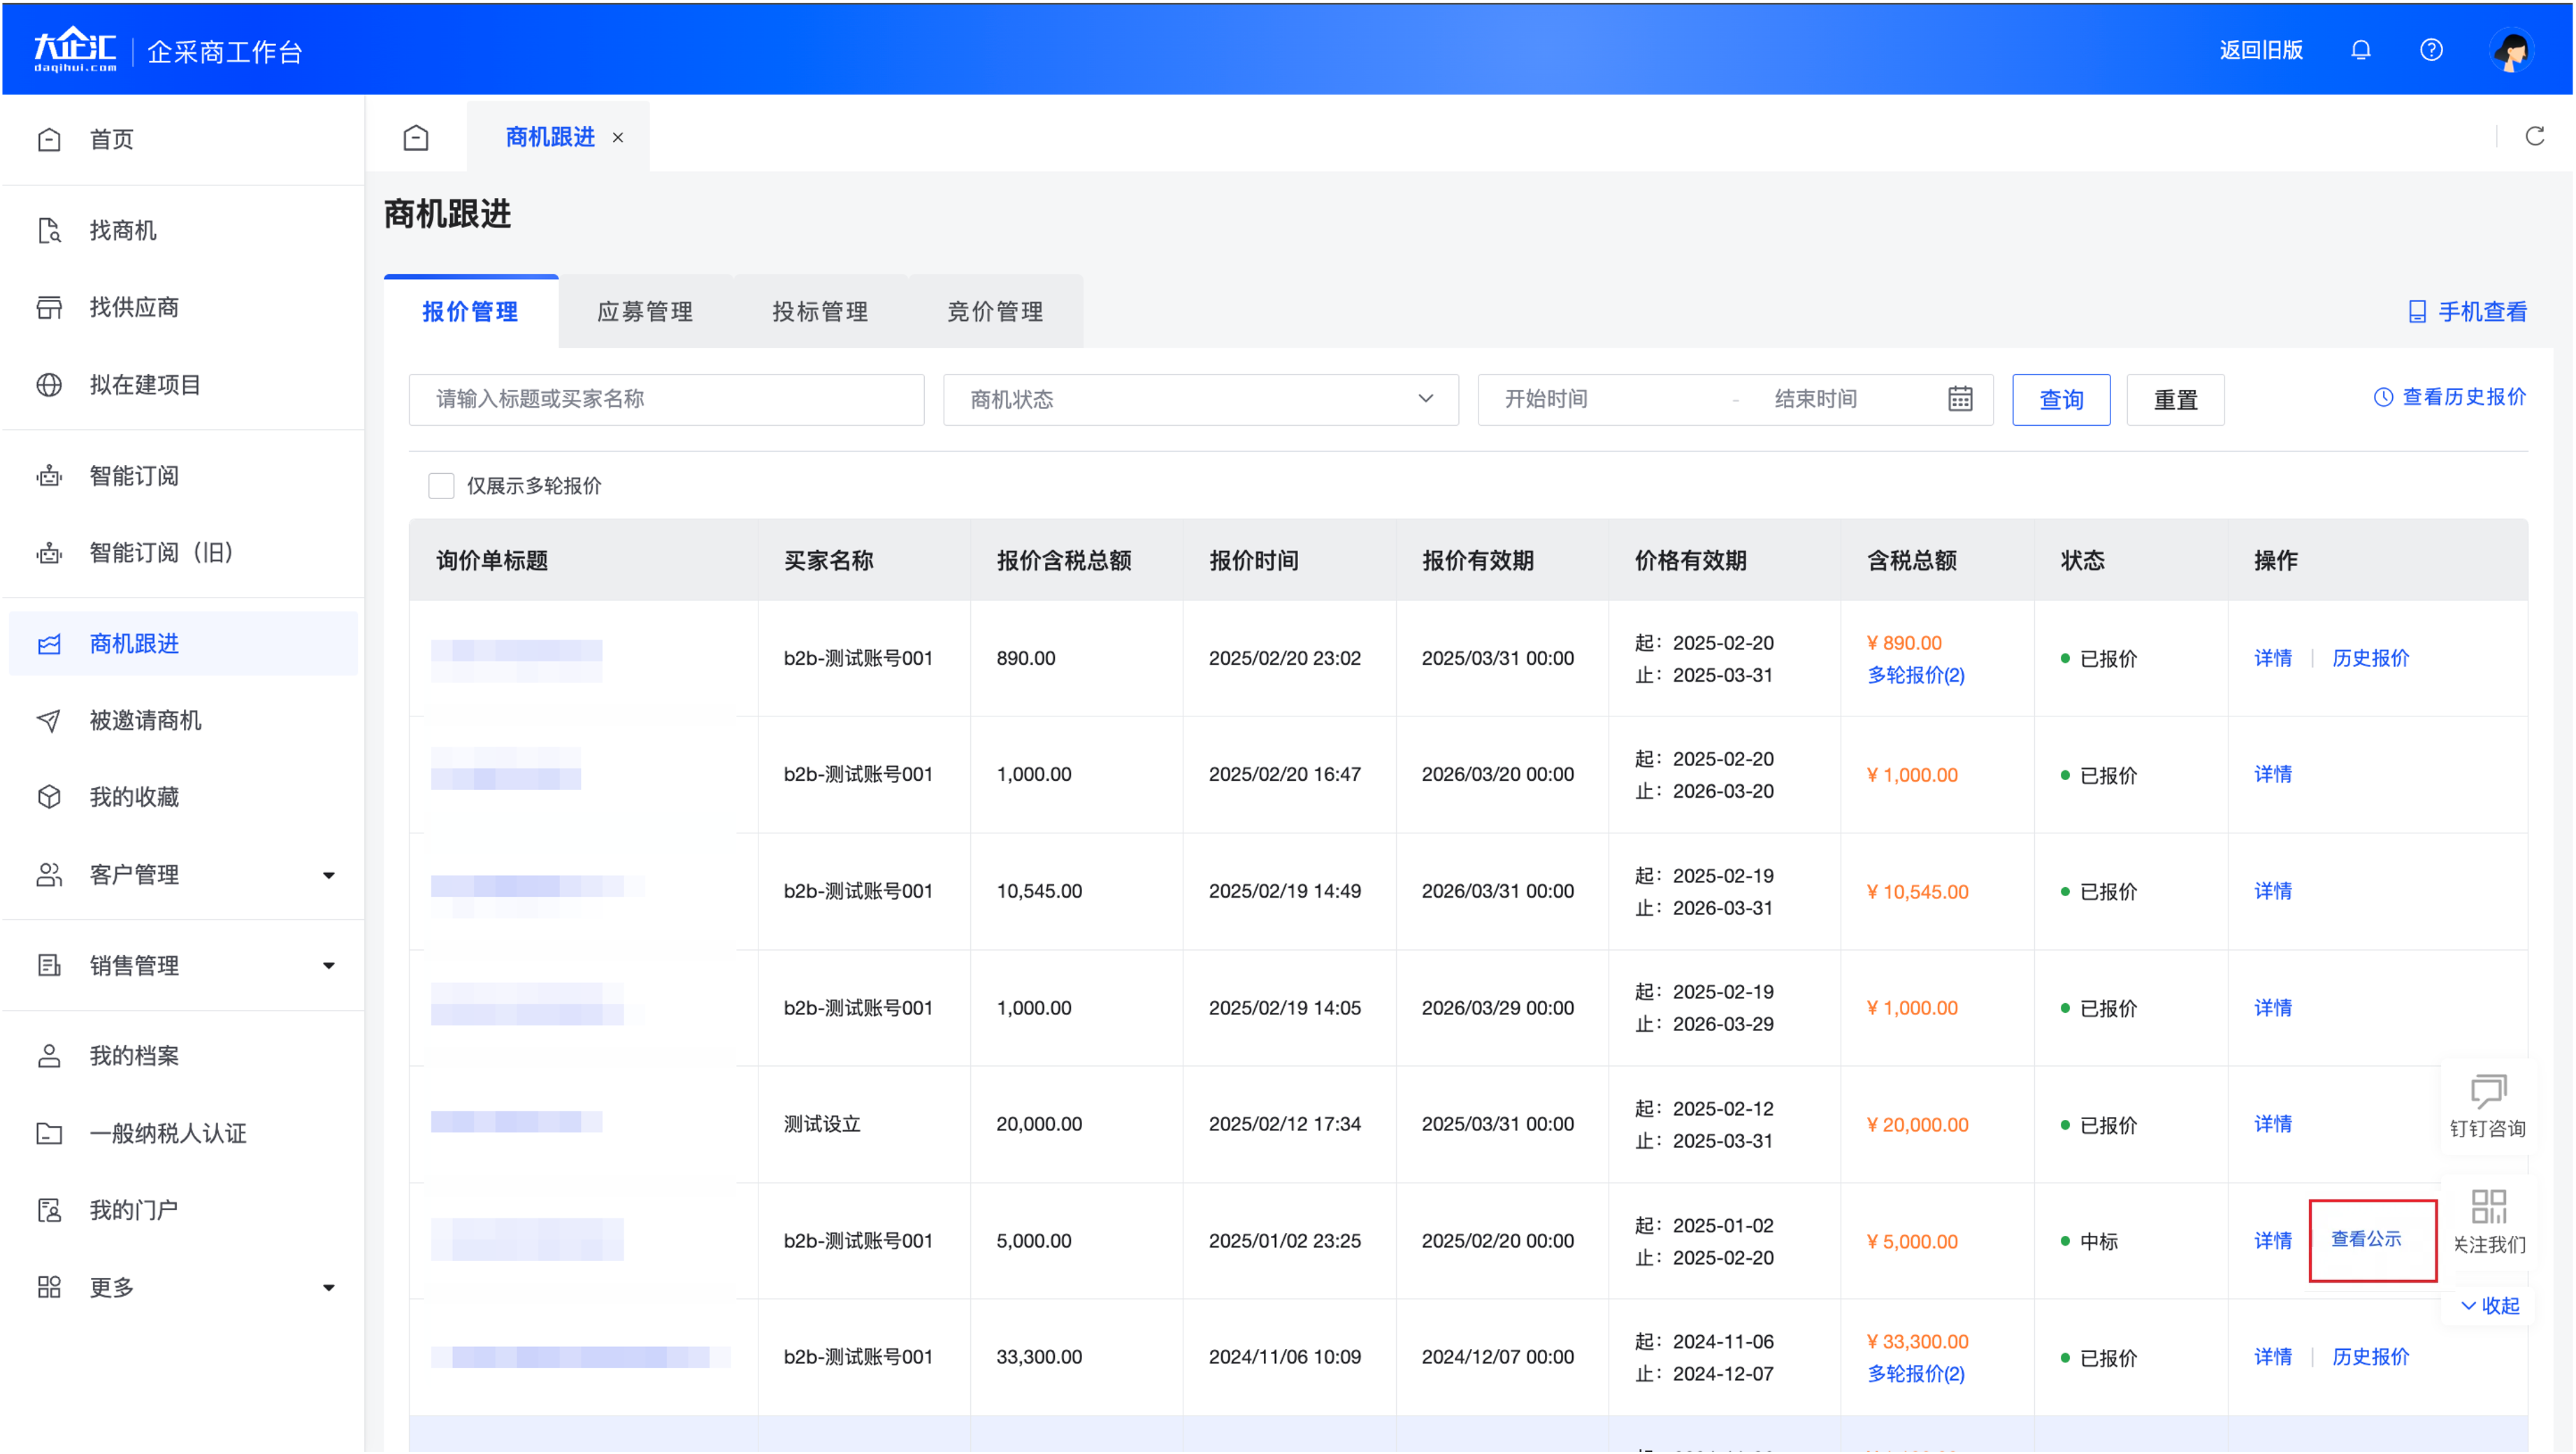
Task: Click the 大企汇 logo
Action: tap(75, 49)
